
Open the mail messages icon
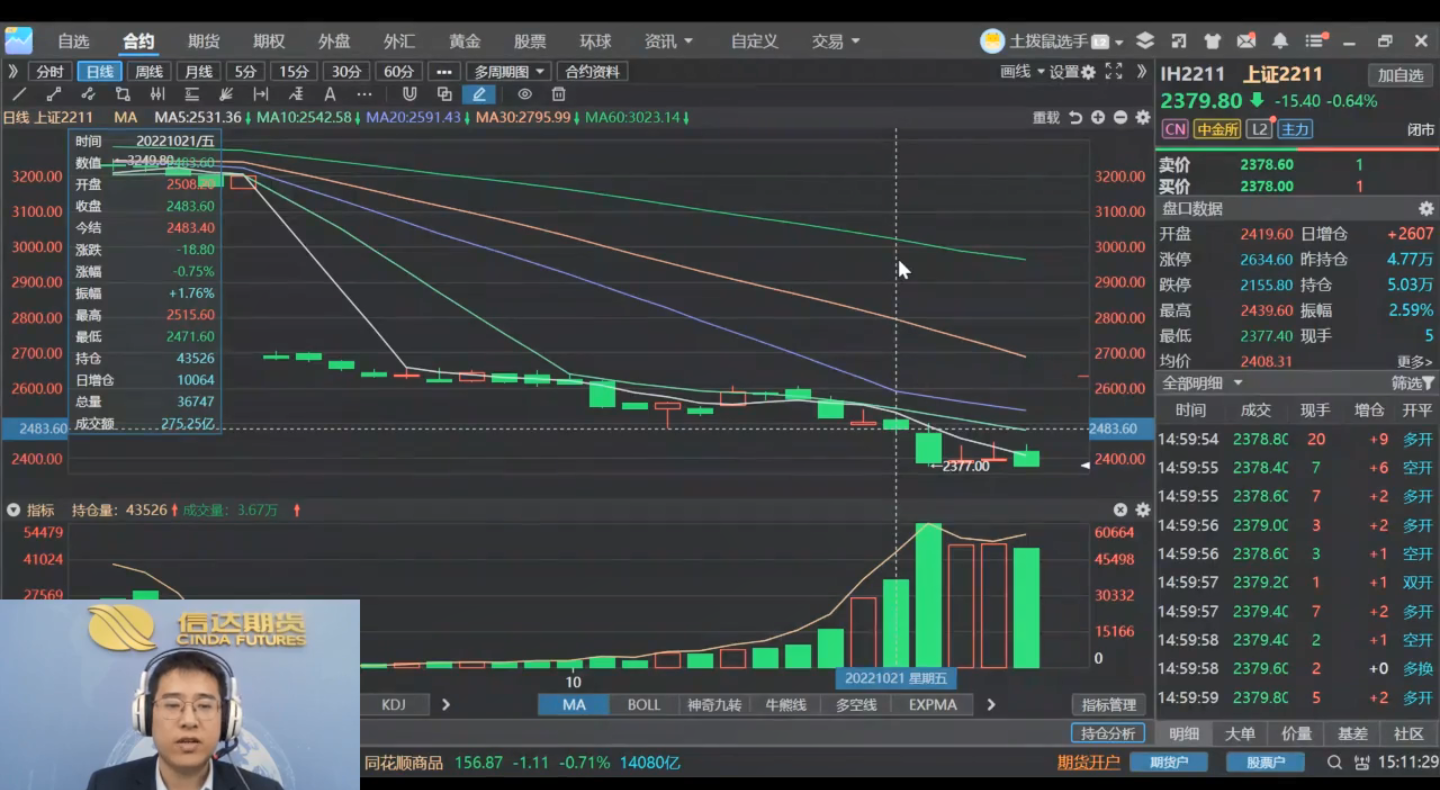pyautogui.click(x=1246, y=41)
